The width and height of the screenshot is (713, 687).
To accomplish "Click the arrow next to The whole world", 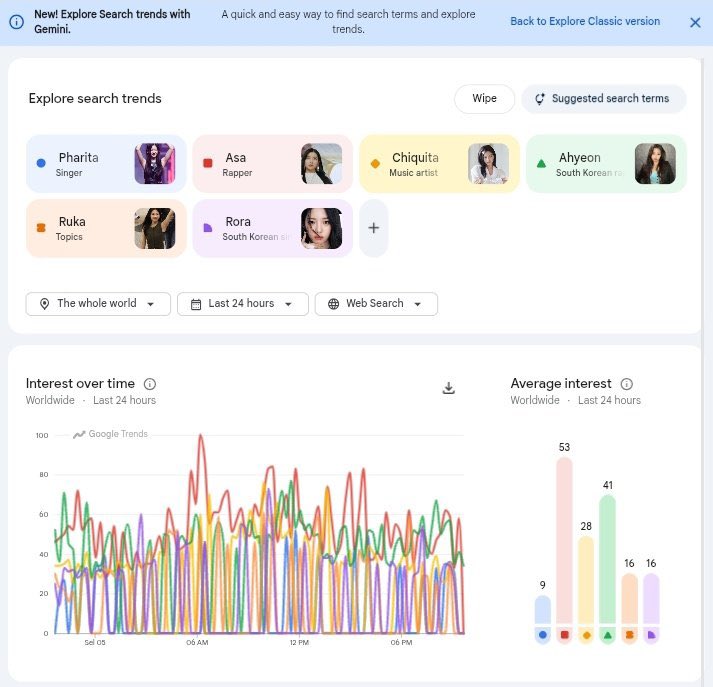I will tap(151, 304).
